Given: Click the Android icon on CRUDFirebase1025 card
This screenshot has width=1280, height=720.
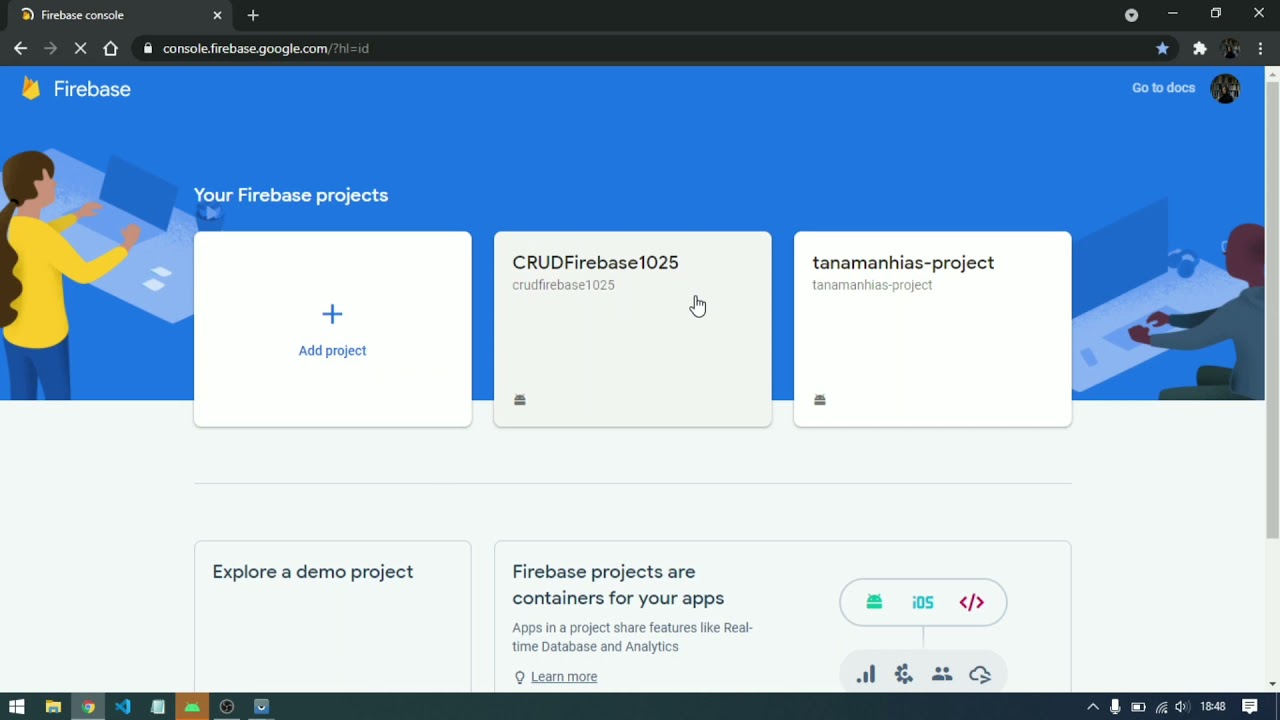Looking at the screenshot, I should click(x=520, y=400).
